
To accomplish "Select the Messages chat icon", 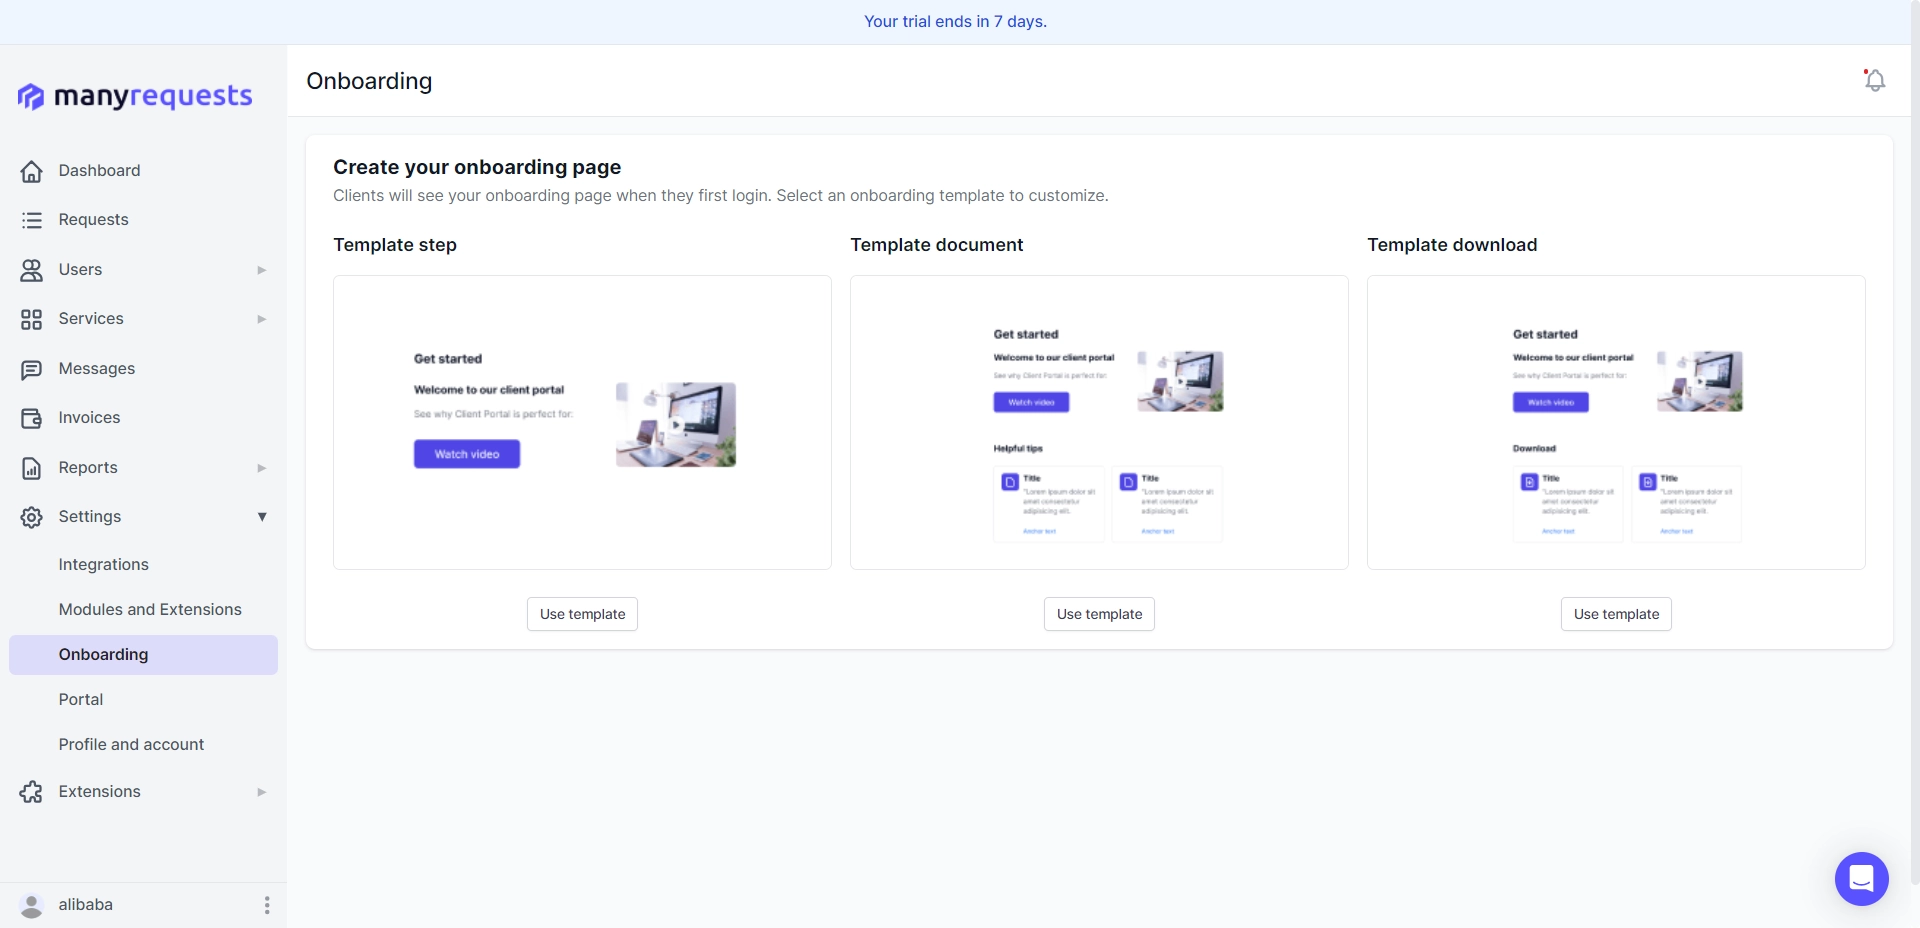I will pos(31,369).
